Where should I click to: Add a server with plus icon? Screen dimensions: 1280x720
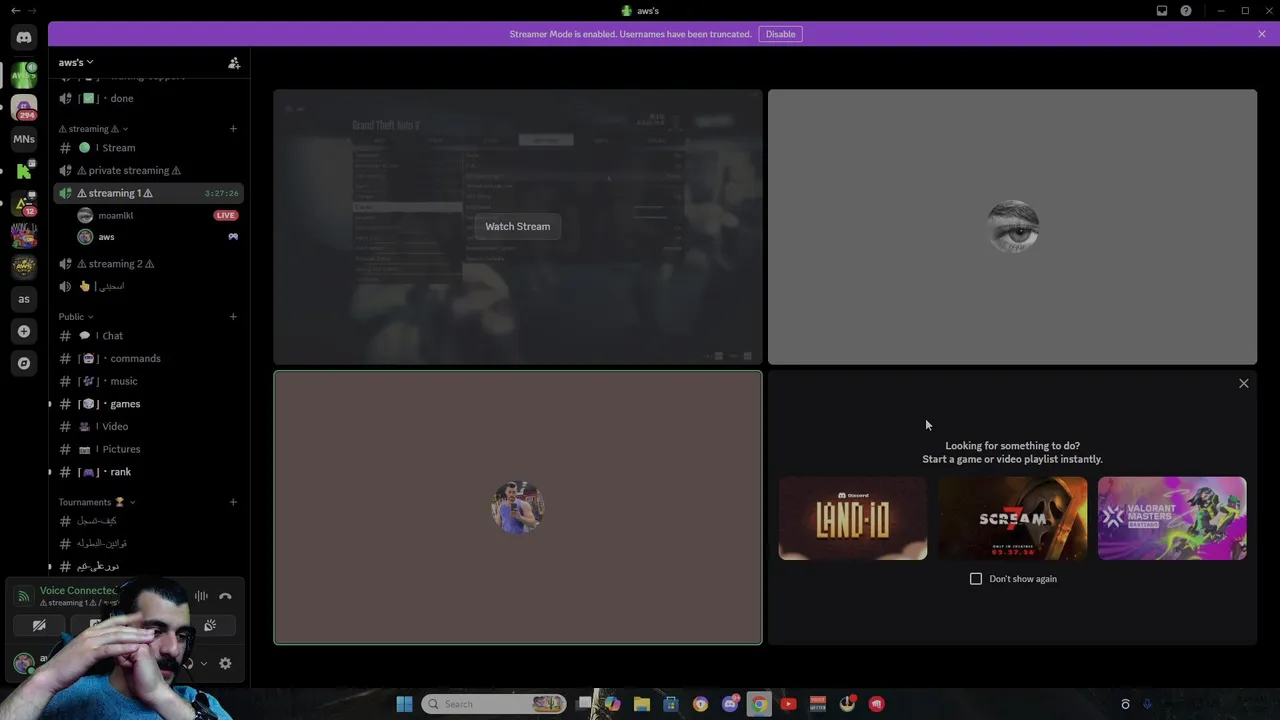24,331
